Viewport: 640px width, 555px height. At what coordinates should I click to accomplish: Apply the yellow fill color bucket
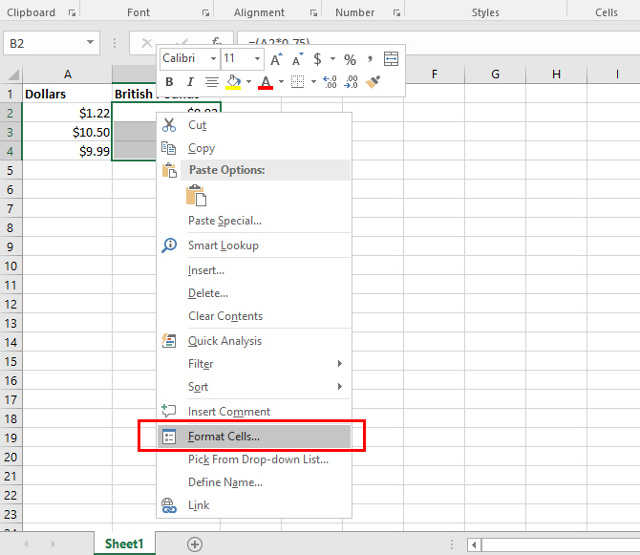233,82
